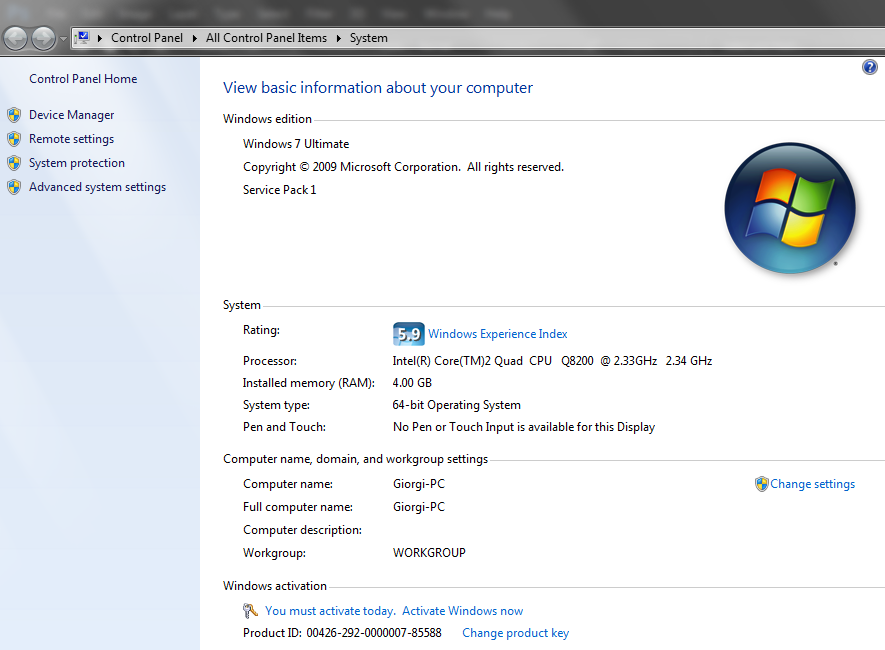Click the Windows edition section heading

coord(268,119)
